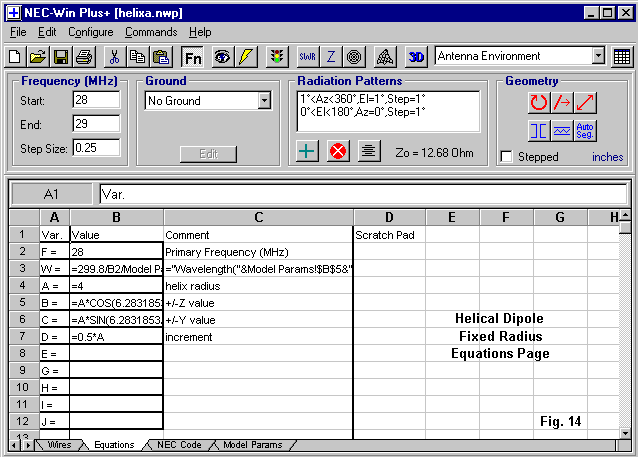638x457 pixels.
Task: Open the 3D view icon
Action: coord(417,57)
